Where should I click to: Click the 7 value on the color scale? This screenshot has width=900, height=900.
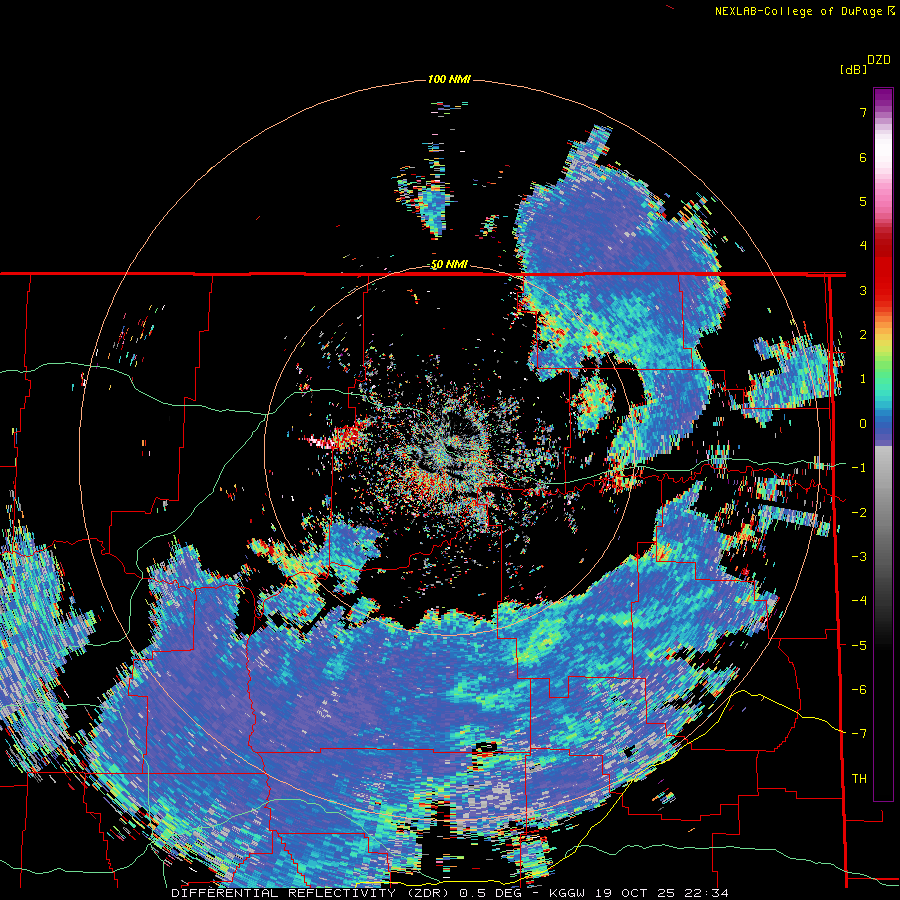(863, 112)
